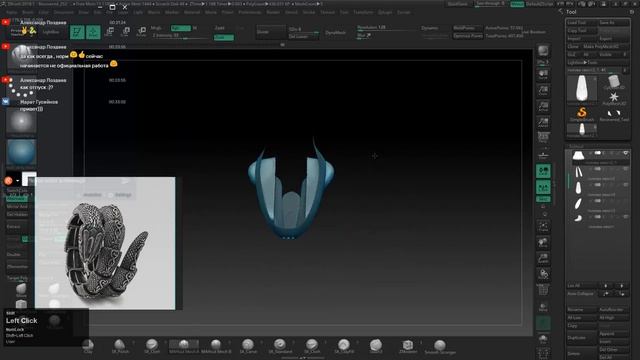Viewport: 640px width, 360px height.
Task: Click the Frame icon on right shelf
Action: pos(543,226)
